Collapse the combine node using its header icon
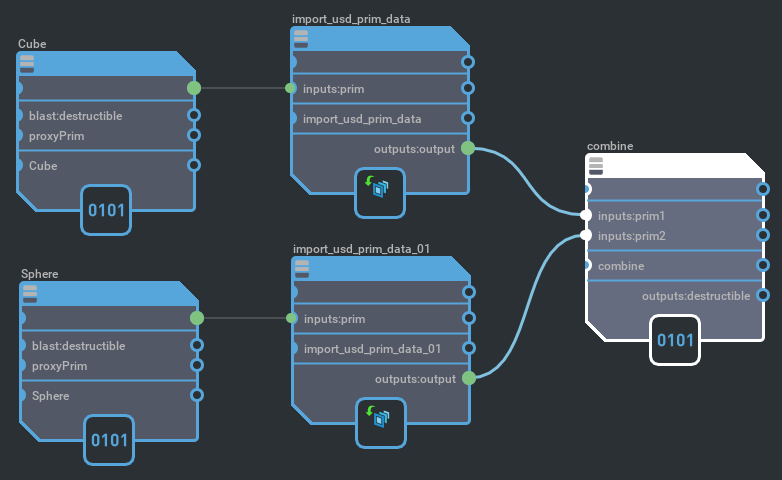This screenshot has width=782, height=480. click(596, 166)
